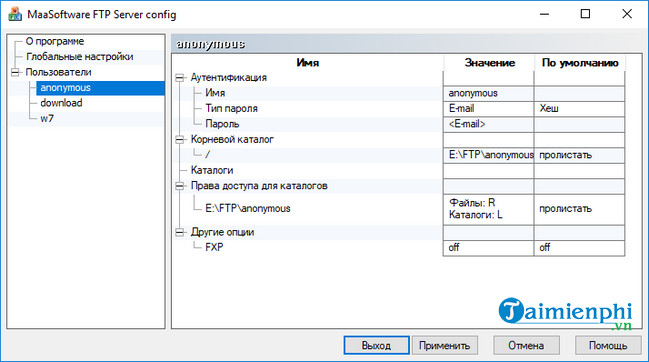Select the Имя row under Аутентификация
649x362 pixels.
(215, 93)
